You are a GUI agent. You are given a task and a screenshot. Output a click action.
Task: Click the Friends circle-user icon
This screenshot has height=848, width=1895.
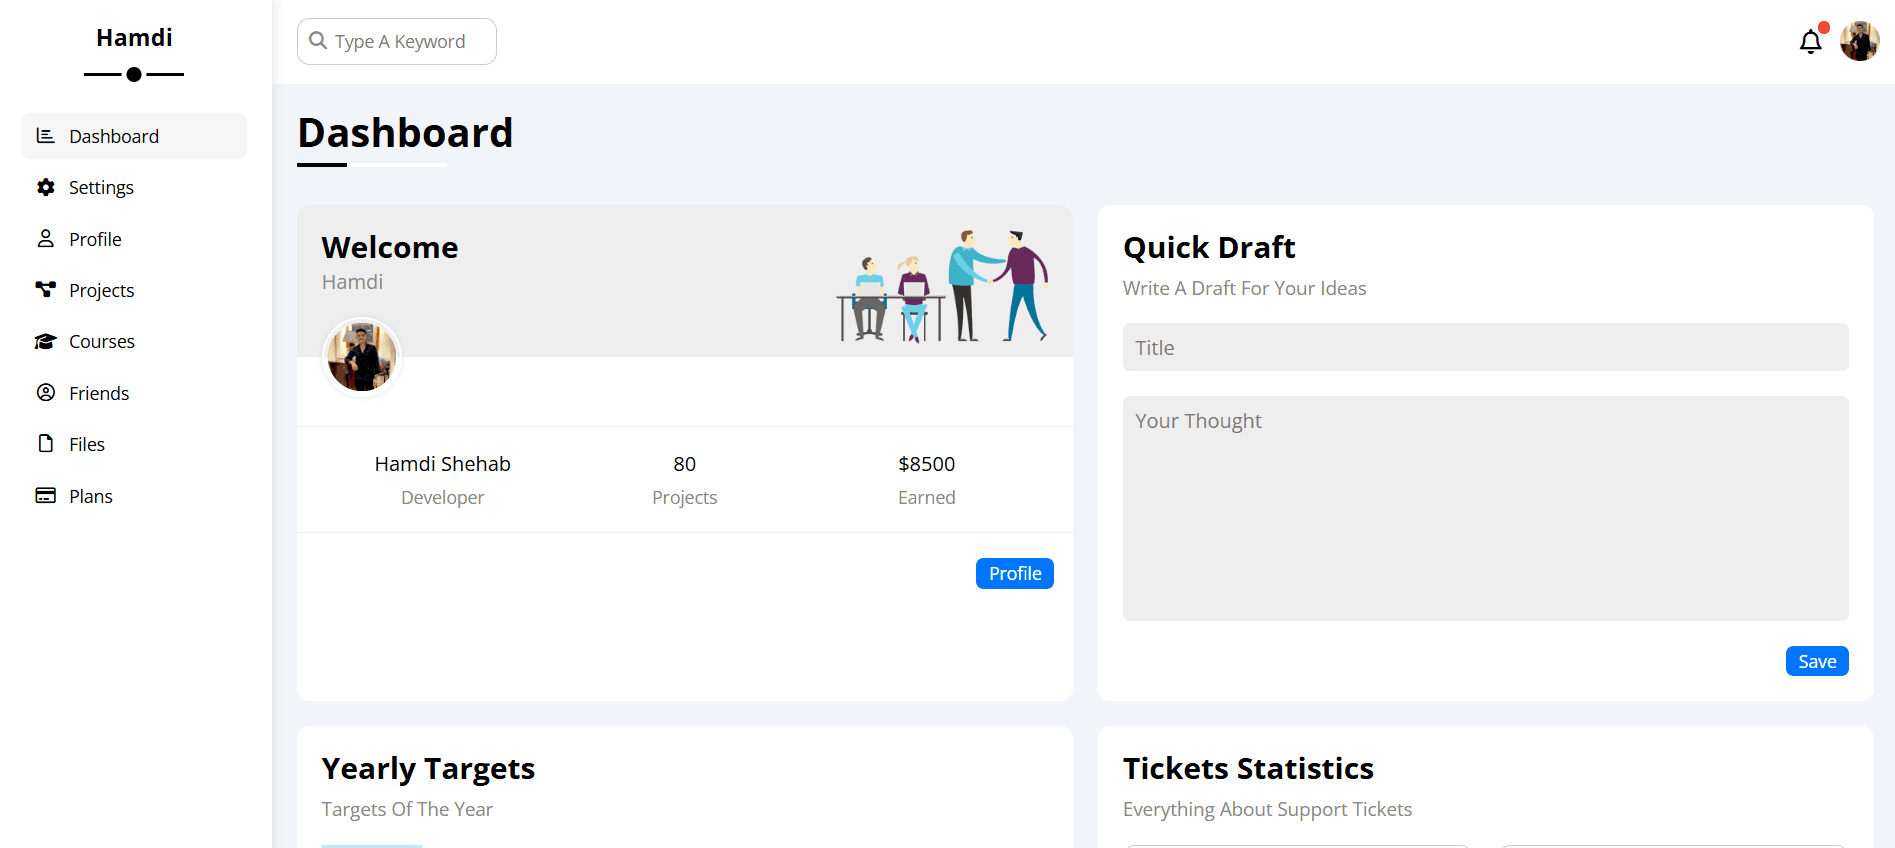46,393
